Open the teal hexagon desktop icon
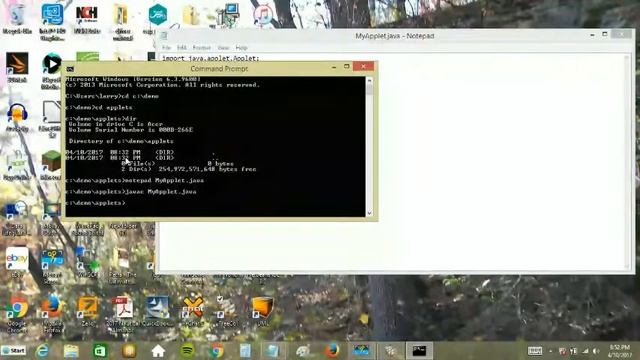 [x=158, y=15]
